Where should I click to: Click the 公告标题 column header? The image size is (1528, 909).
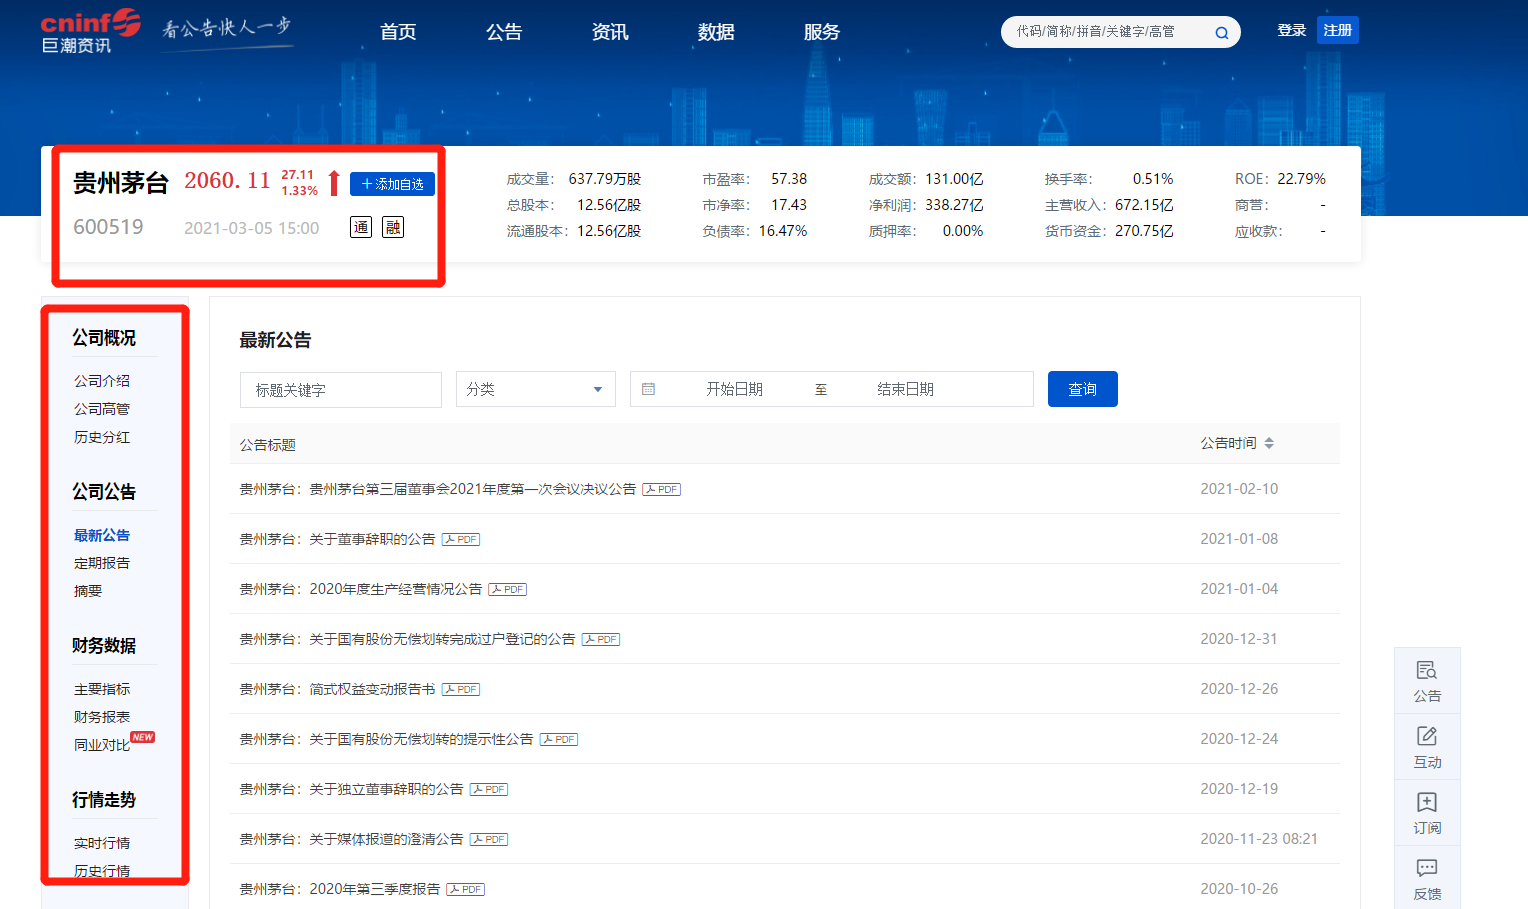click(x=268, y=445)
